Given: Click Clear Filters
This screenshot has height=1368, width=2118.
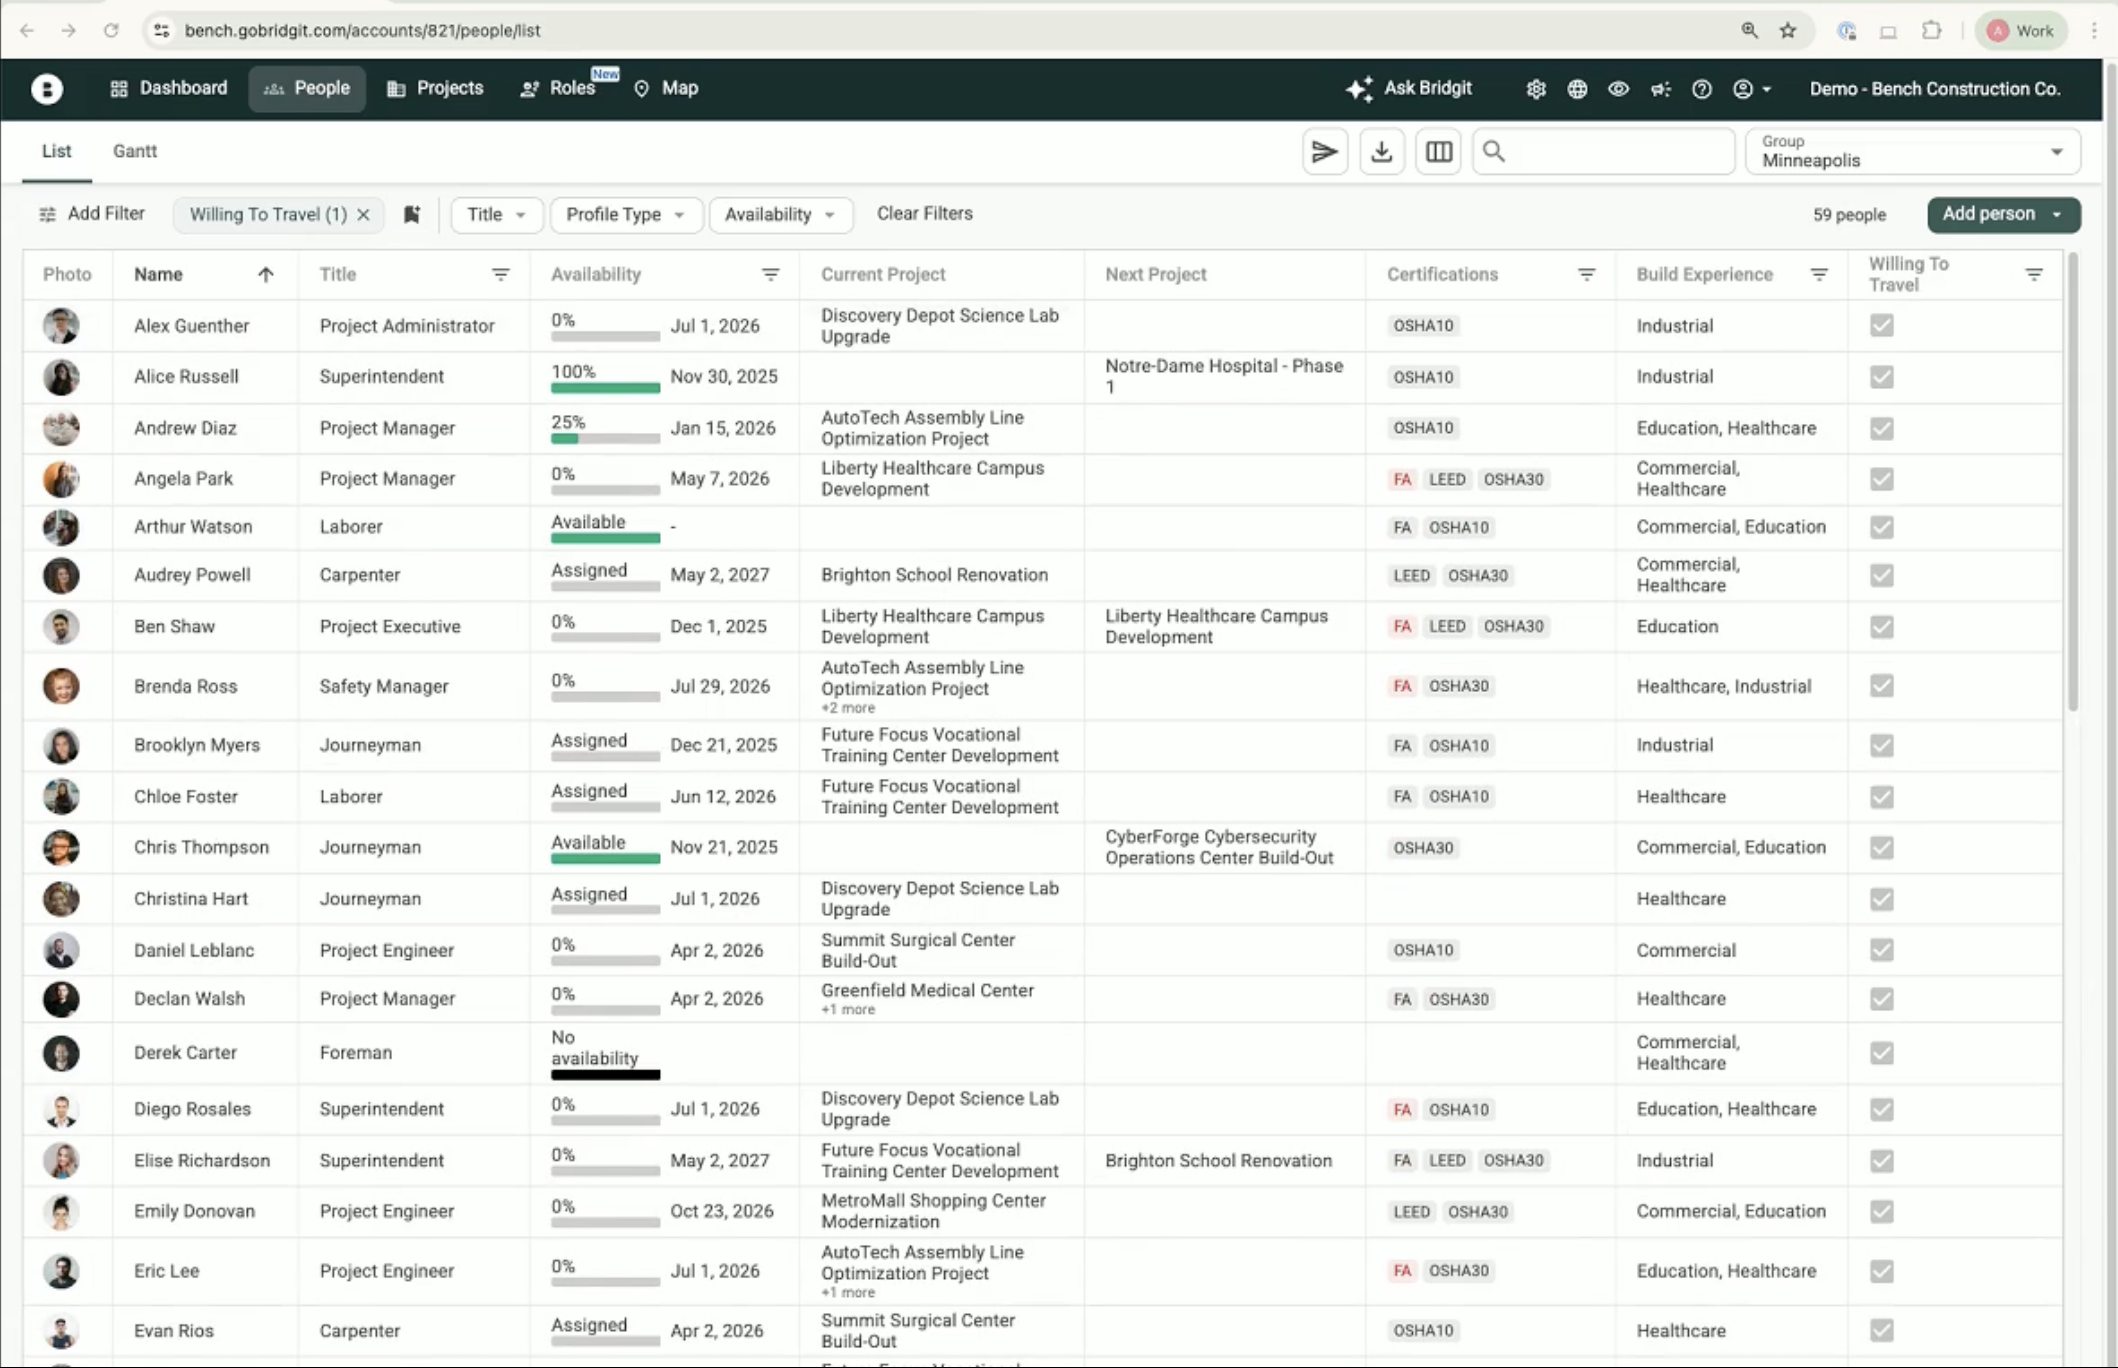Looking at the screenshot, I should [924, 213].
